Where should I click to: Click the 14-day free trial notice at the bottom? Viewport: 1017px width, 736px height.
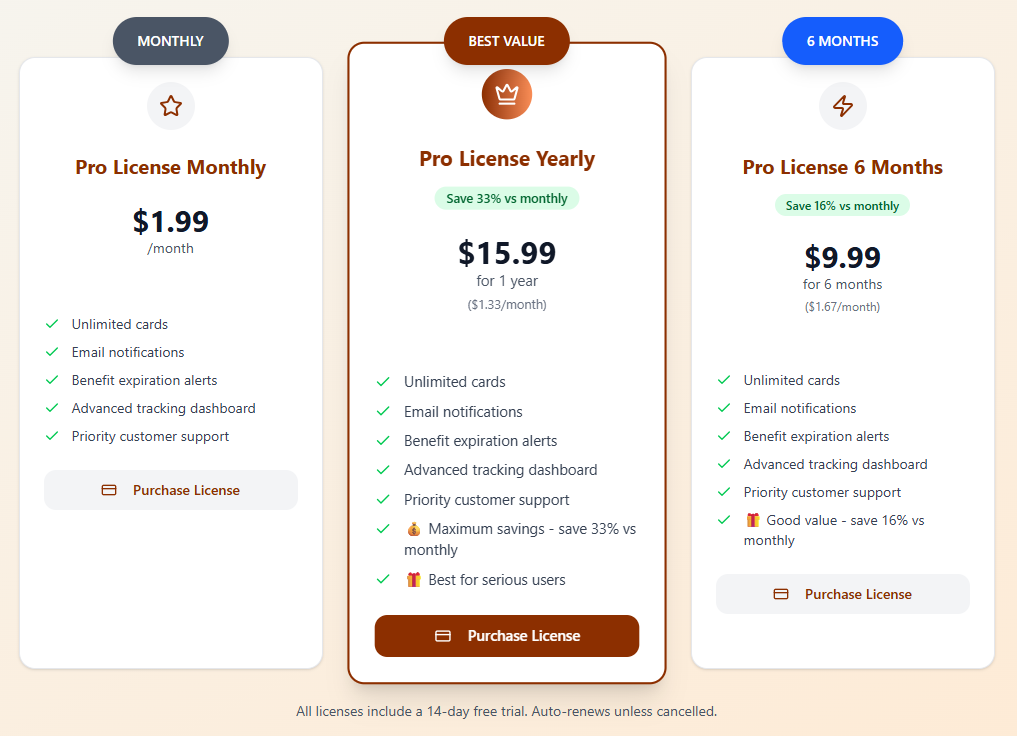click(x=506, y=711)
